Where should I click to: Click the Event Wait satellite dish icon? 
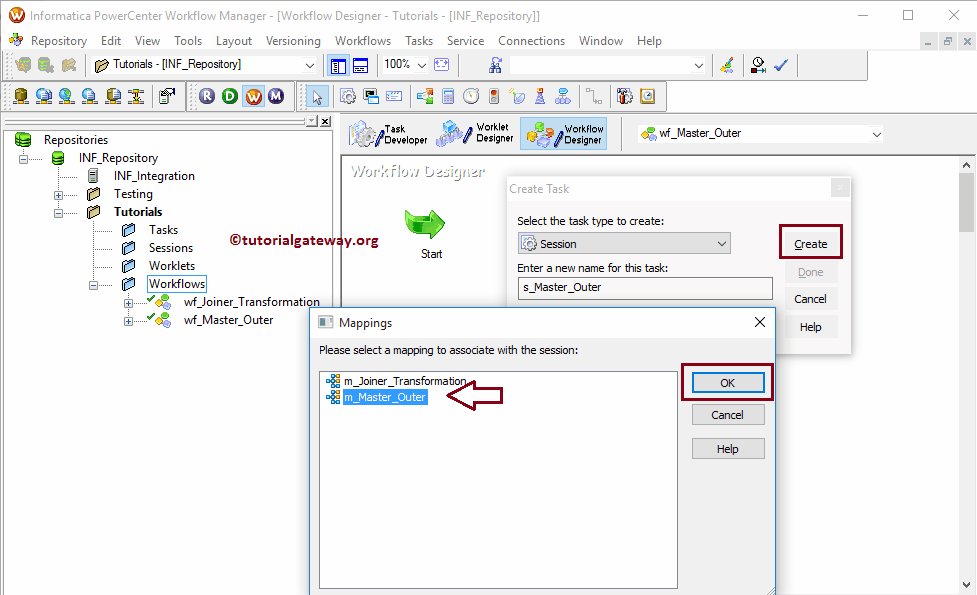tap(517, 97)
